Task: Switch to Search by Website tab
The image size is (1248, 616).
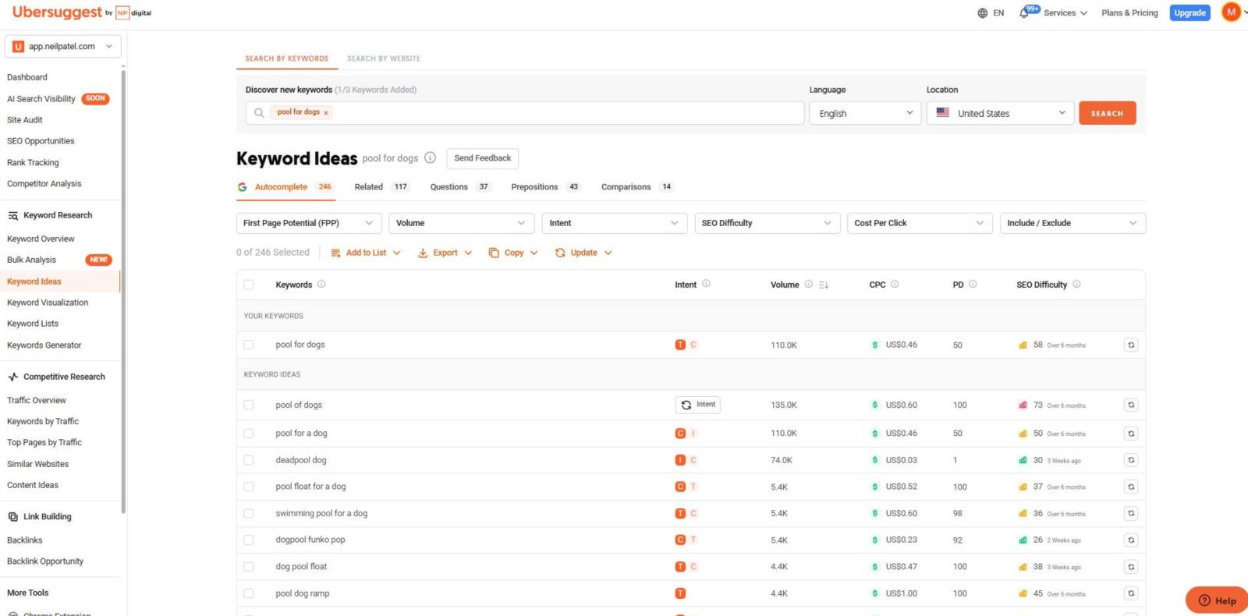Action: [384, 58]
